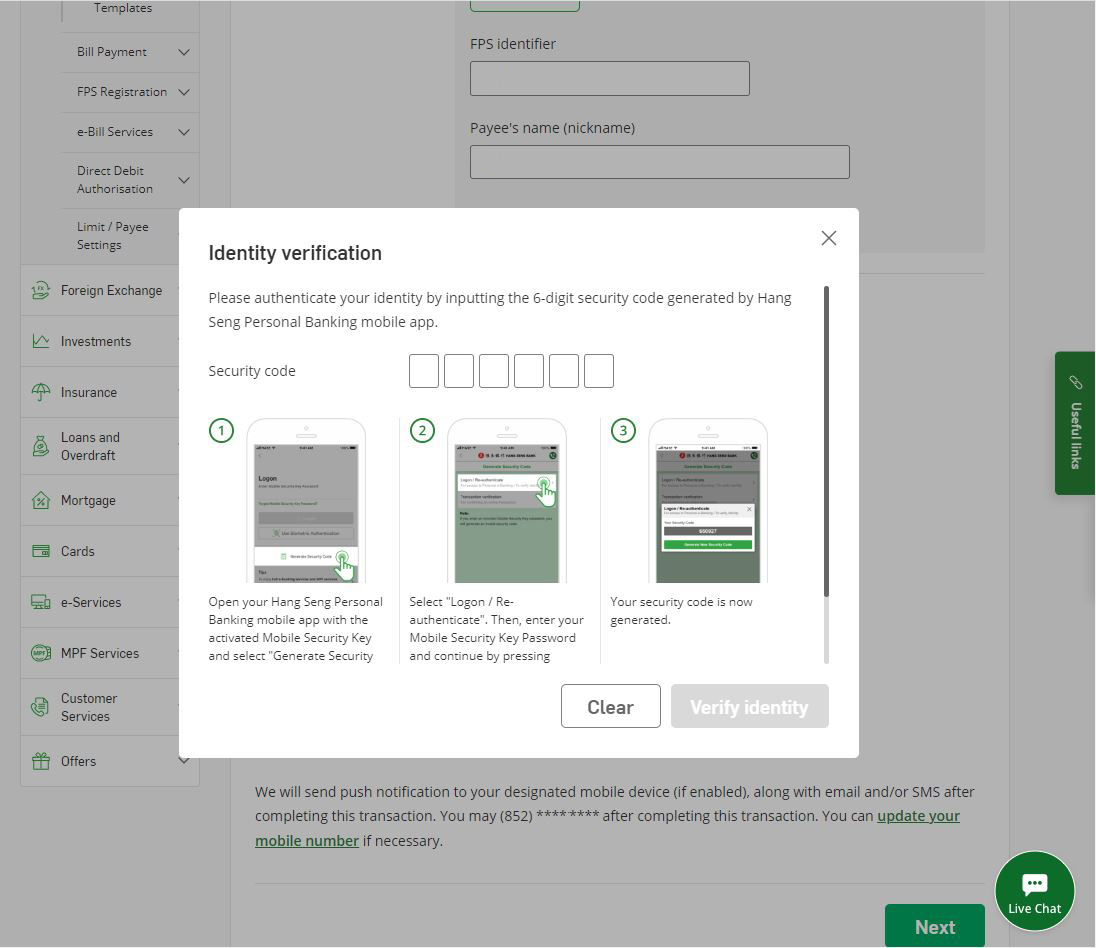The width and height of the screenshot is (1096, 948).
Task: Expand the Offers chevron
Action: pyautogui.click(x=184, y=761)
